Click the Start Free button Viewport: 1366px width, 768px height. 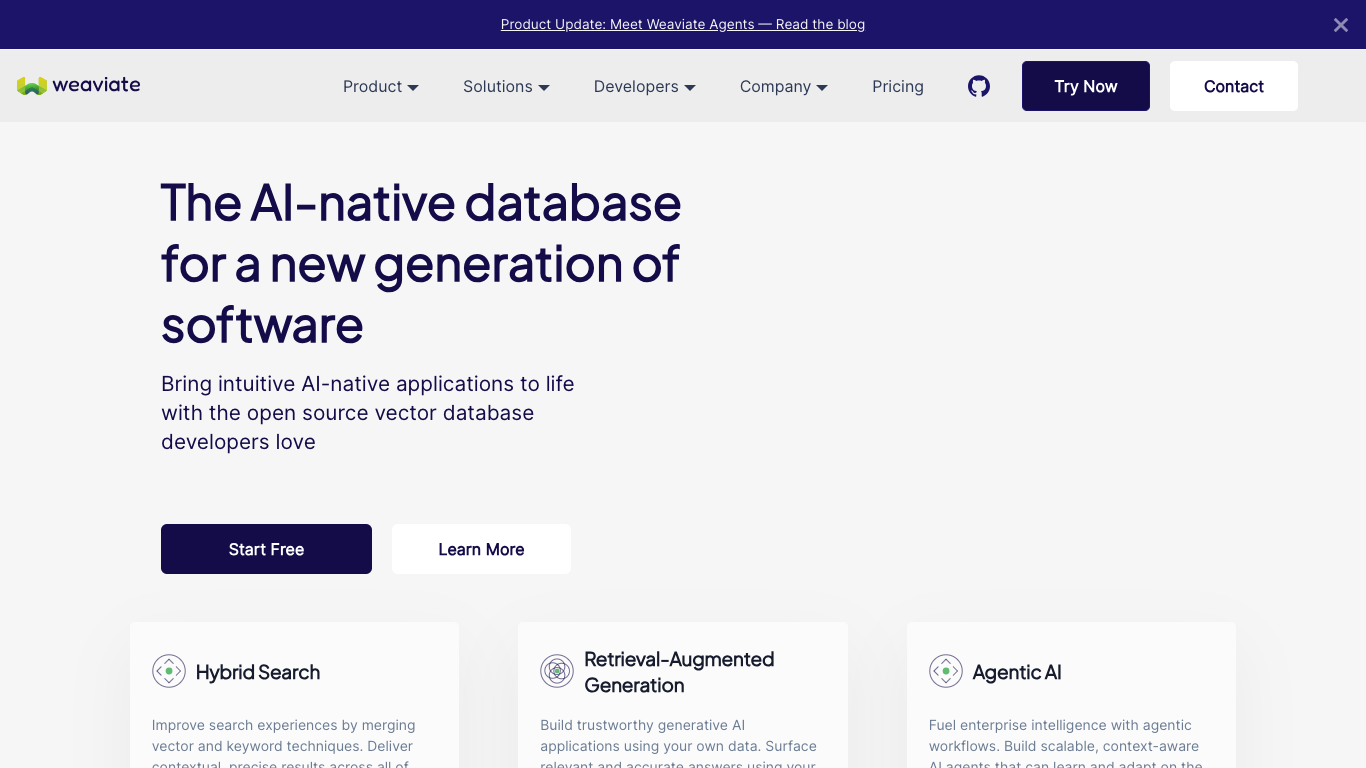pyautogui.click(x=266, y=549)
